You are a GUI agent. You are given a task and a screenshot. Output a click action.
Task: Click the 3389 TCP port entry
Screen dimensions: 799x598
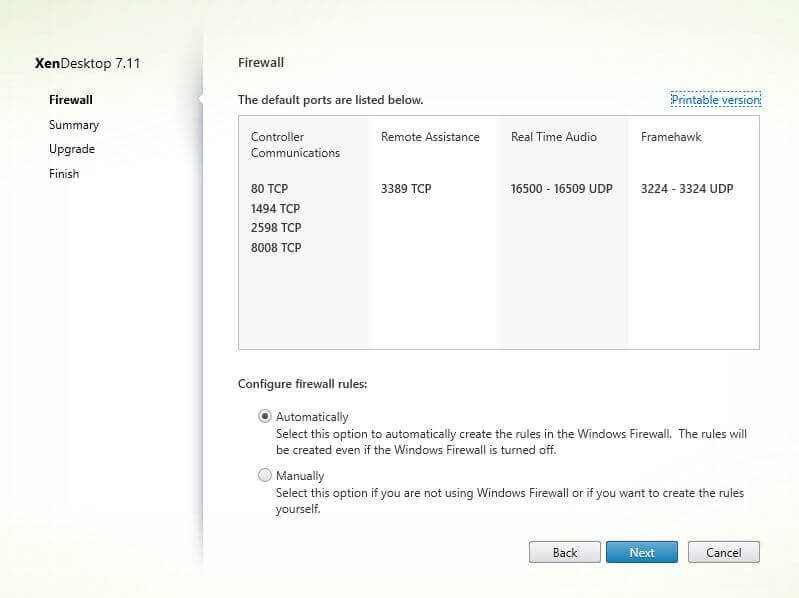tap(406, 189)
